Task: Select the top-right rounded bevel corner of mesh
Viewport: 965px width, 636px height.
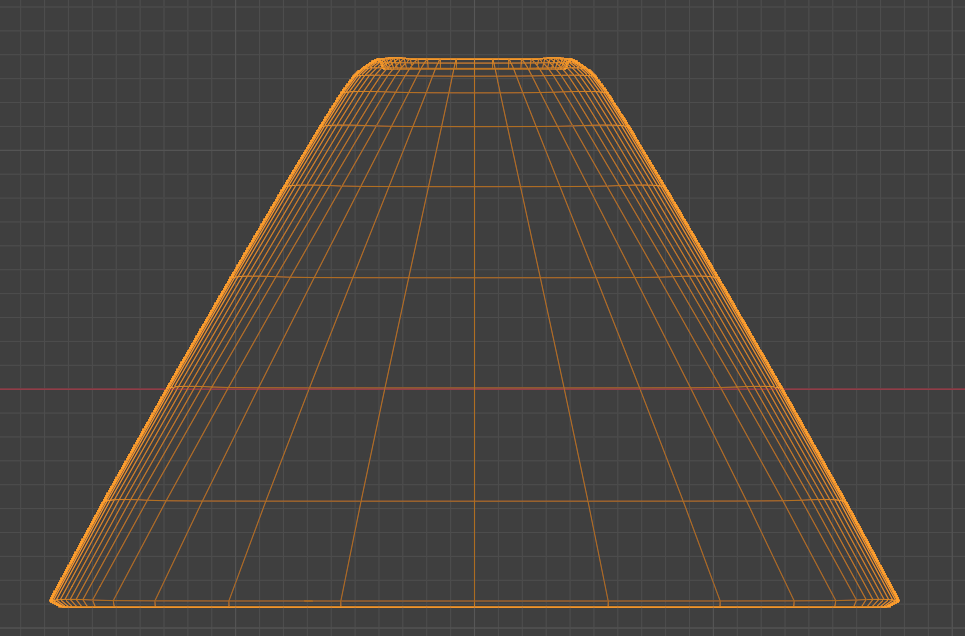Action: point(586,69)
